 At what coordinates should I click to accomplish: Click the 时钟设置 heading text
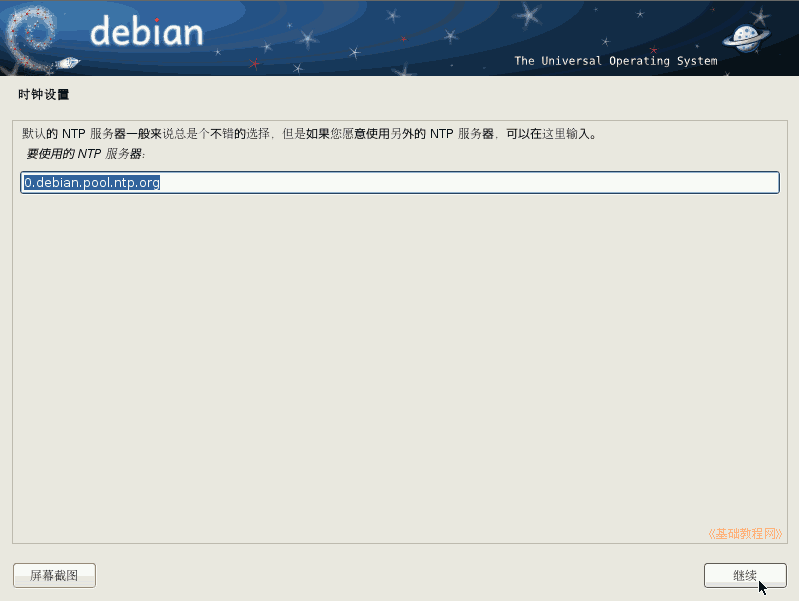tap(44, 94)
